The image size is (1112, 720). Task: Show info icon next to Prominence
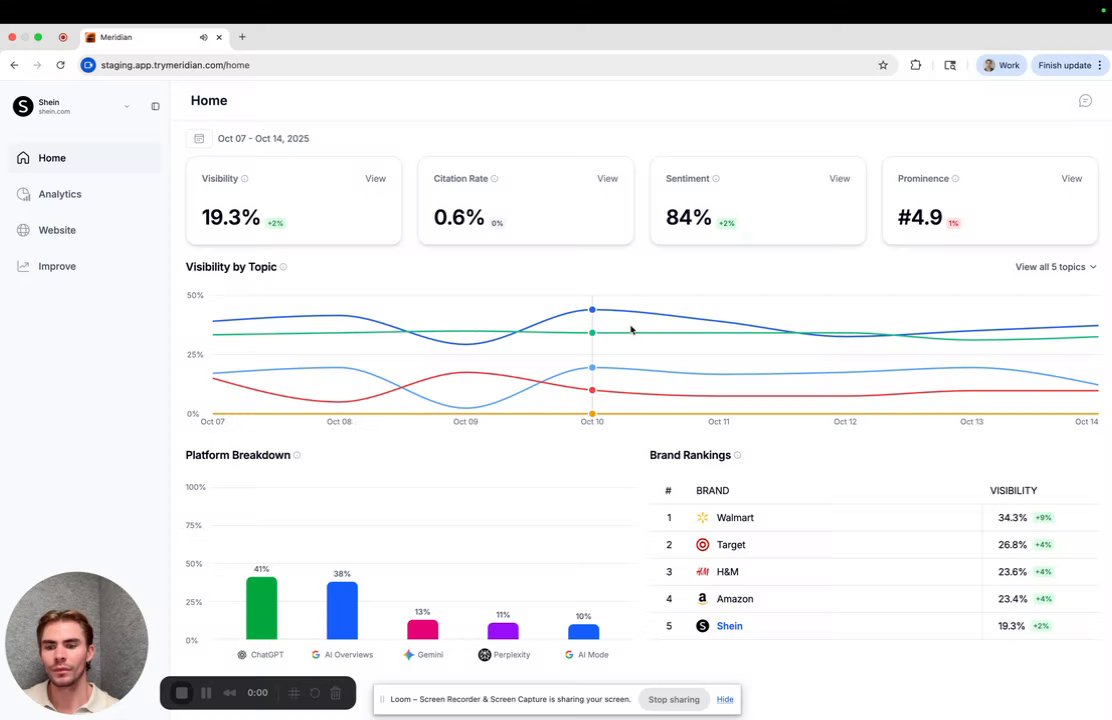(955, 179)
